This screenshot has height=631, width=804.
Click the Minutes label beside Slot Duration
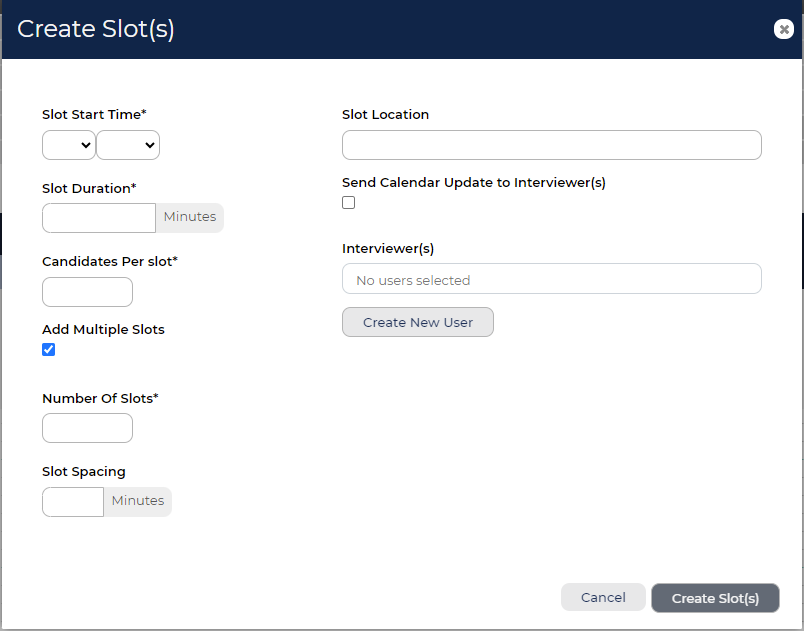(x=190, y=217)
